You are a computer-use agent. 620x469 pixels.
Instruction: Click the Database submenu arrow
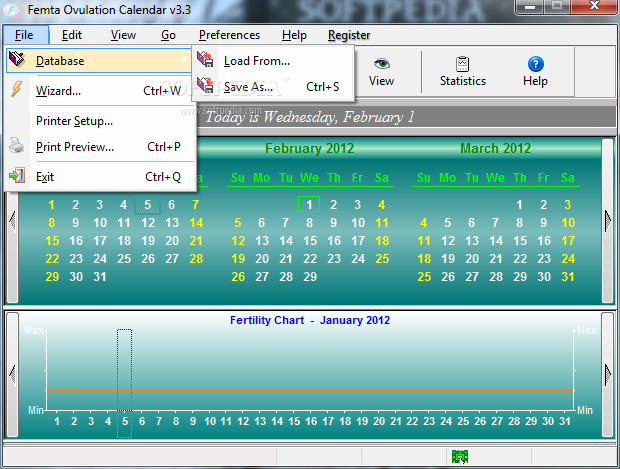tap(185, 59)
